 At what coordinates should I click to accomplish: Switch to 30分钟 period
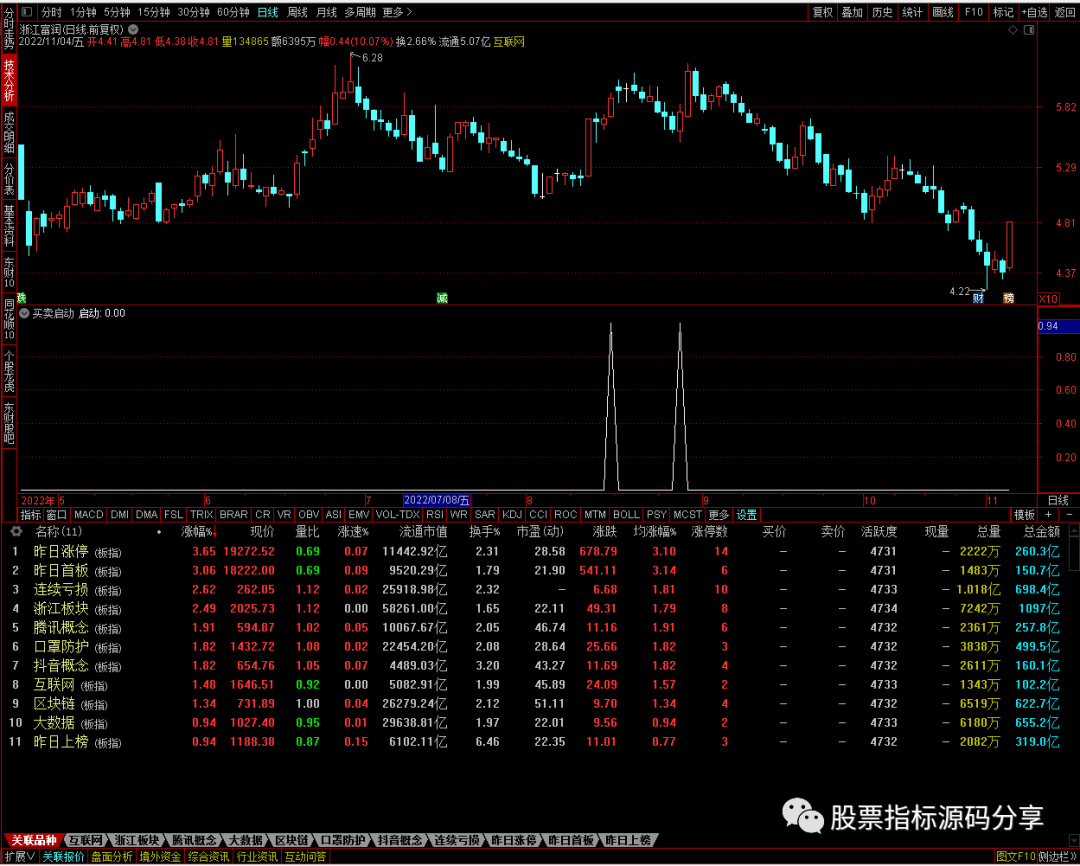194,12
